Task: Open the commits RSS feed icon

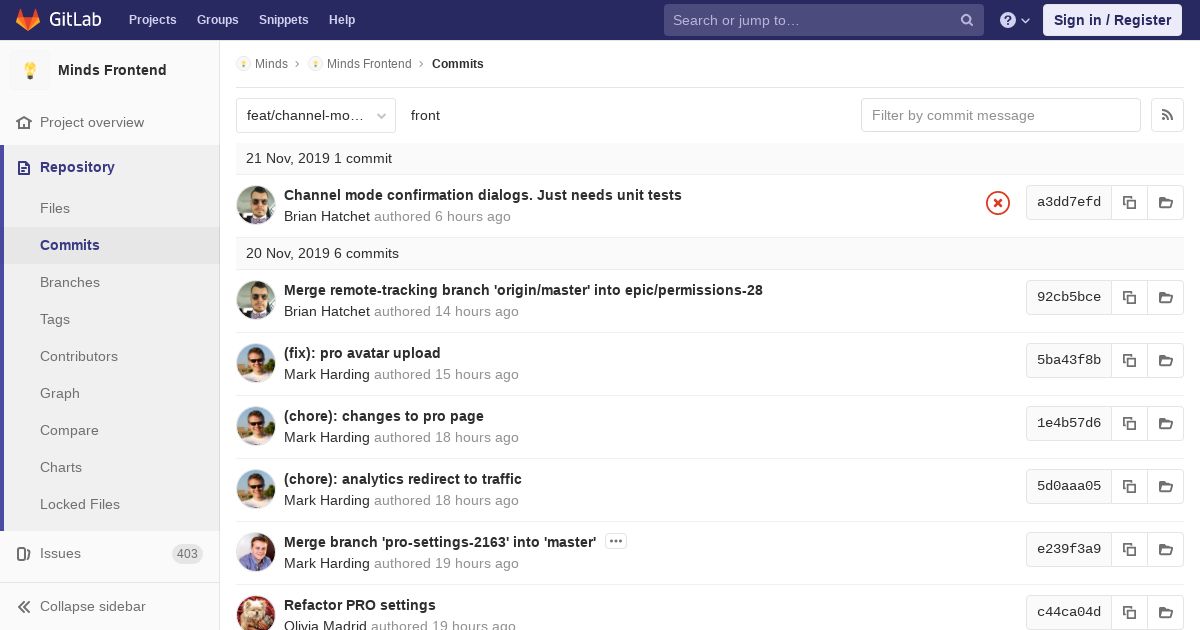Action: [1167, 115]
